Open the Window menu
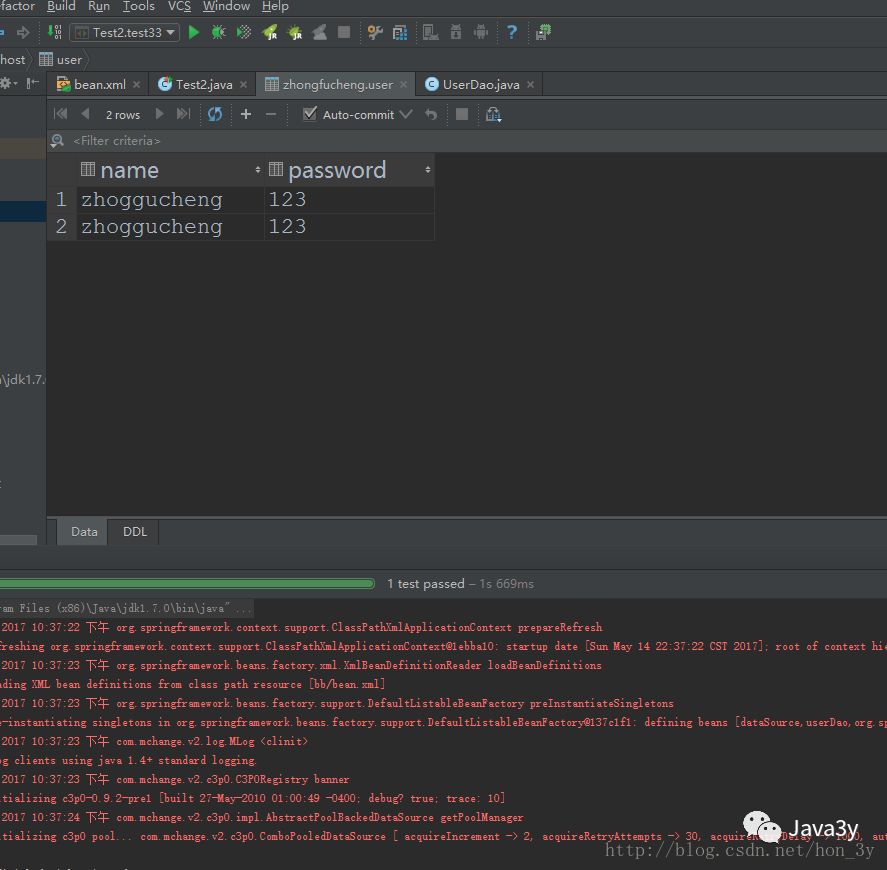The image size is (887, 870). pos(226,6)
